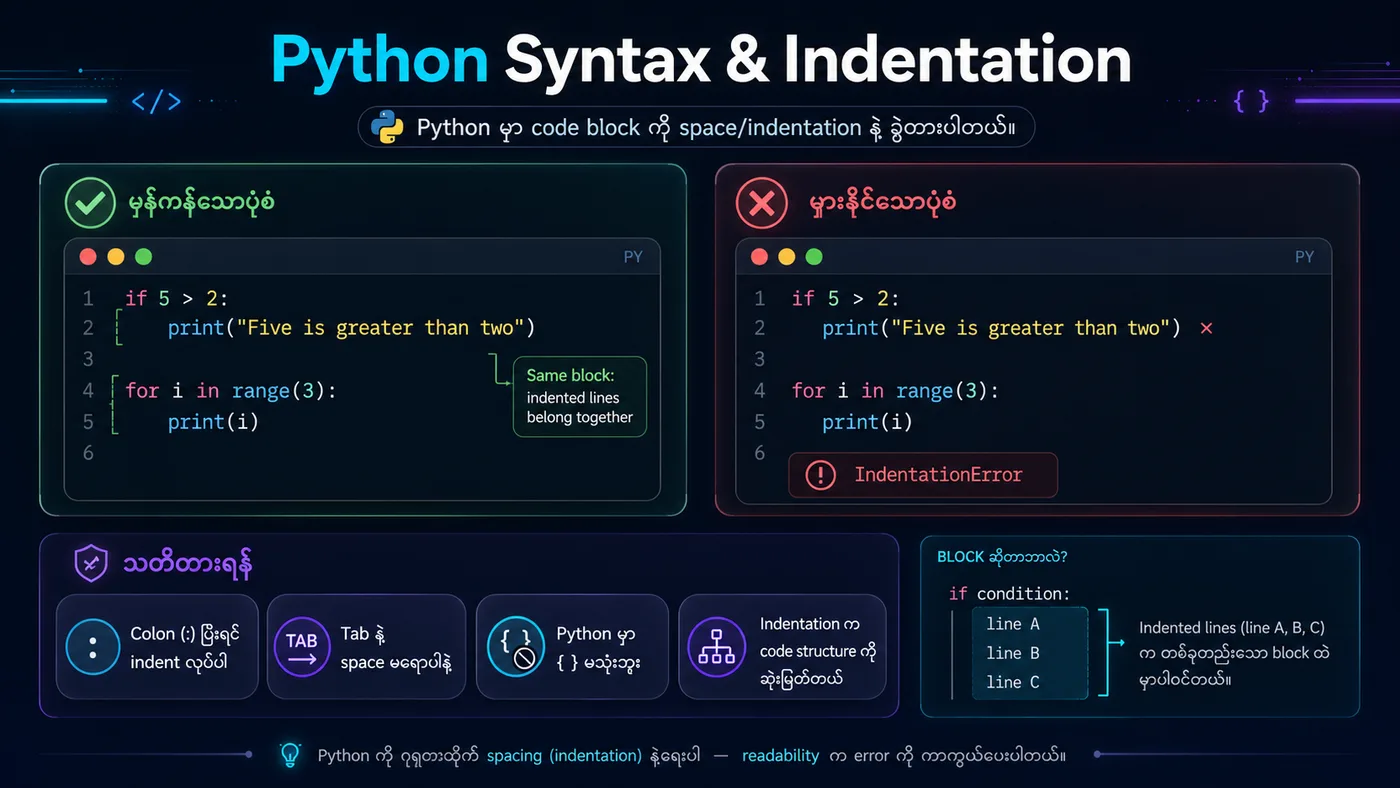The width and height of the screenshot is (1400, 788).
Task: Click the { } curly braces icon beside the title
Action: point(1252,100)
